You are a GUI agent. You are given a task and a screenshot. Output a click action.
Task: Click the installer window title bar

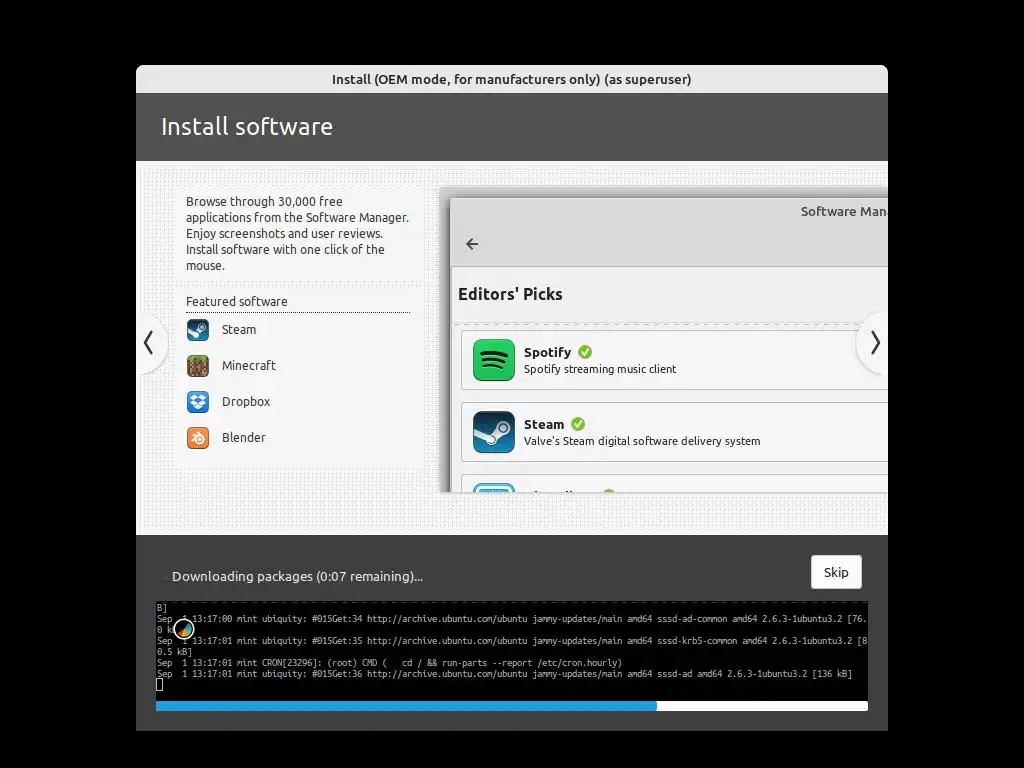point(512,79)
